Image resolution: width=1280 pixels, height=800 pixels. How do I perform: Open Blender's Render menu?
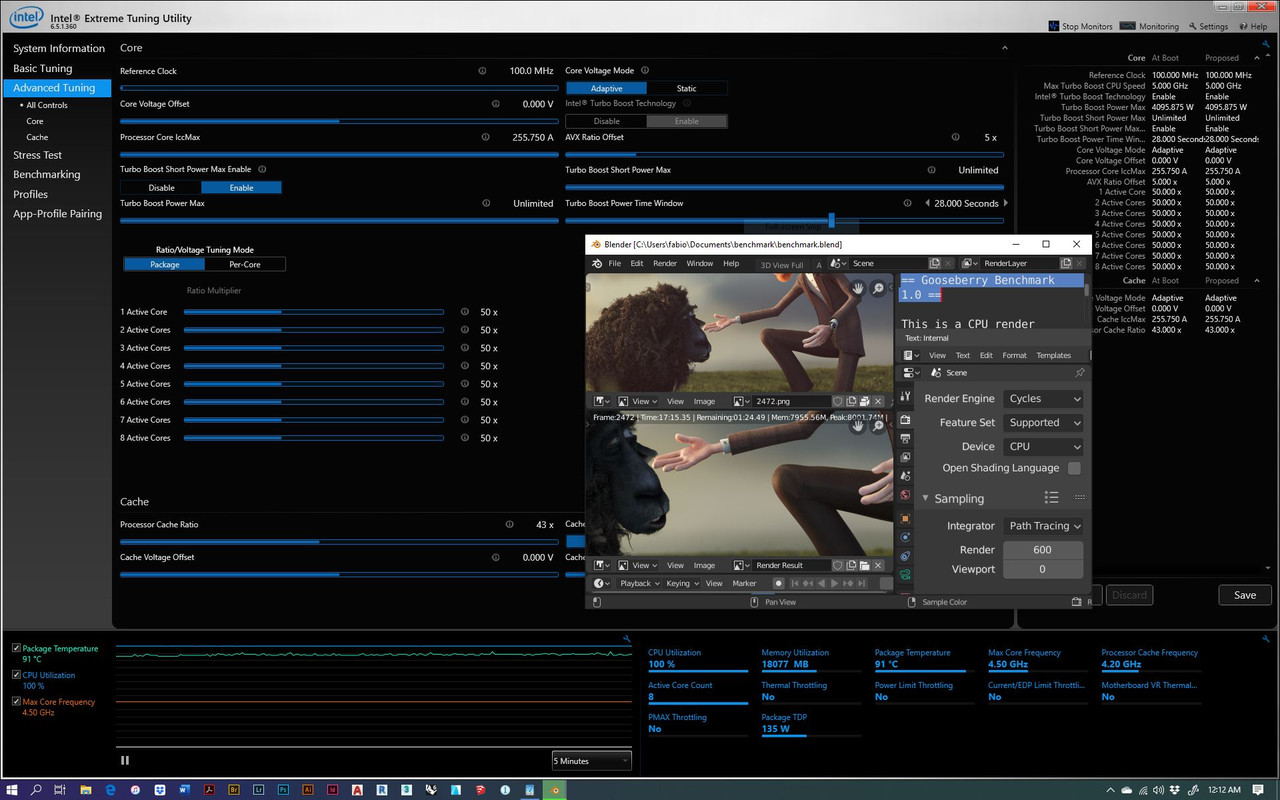point(665,264)
